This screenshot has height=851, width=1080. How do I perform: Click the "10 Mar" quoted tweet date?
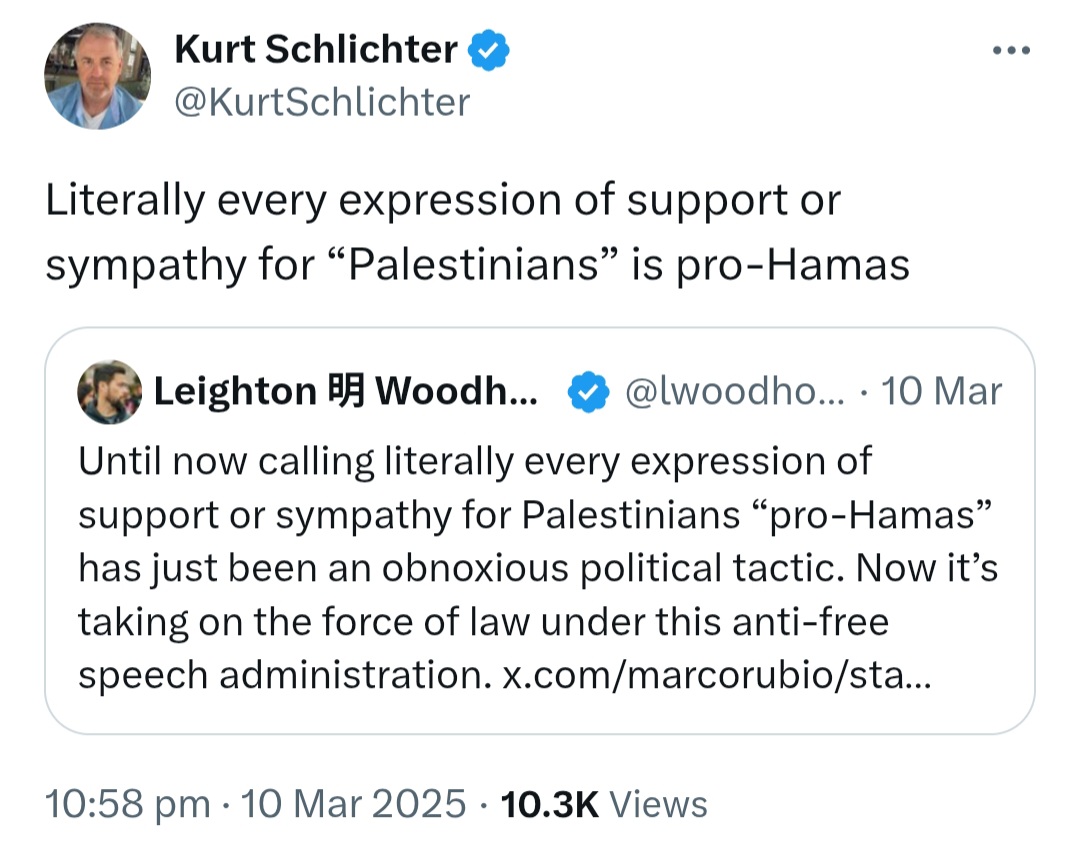943,392
